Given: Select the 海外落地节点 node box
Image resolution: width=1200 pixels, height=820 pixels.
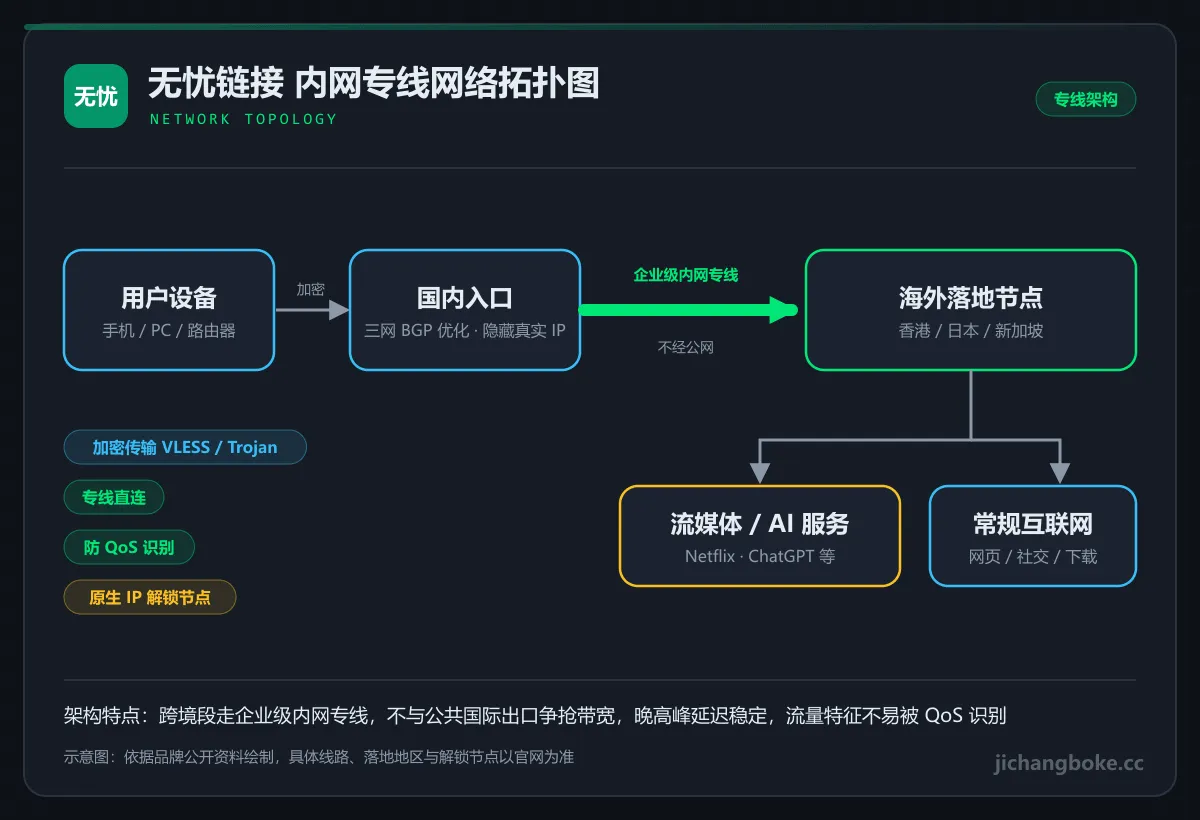Looking at the screenshot, I should pos(971,310).
